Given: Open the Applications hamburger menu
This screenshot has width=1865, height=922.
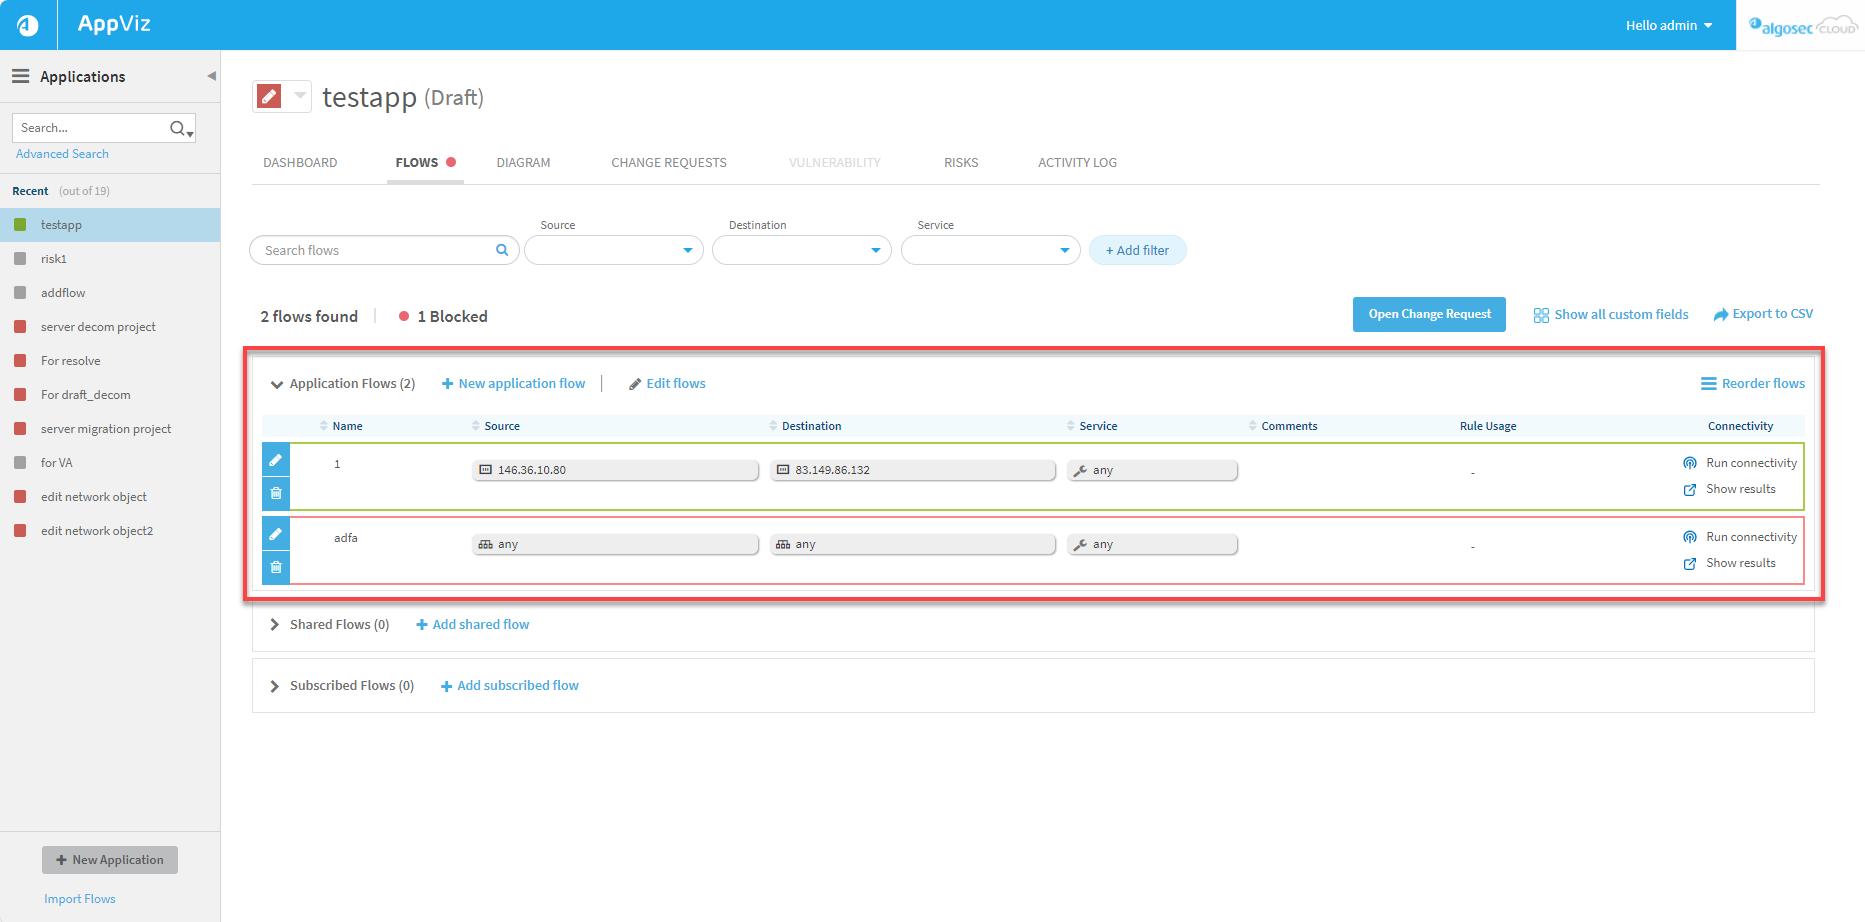Looking at the screenshot, I should pos(20,76).
